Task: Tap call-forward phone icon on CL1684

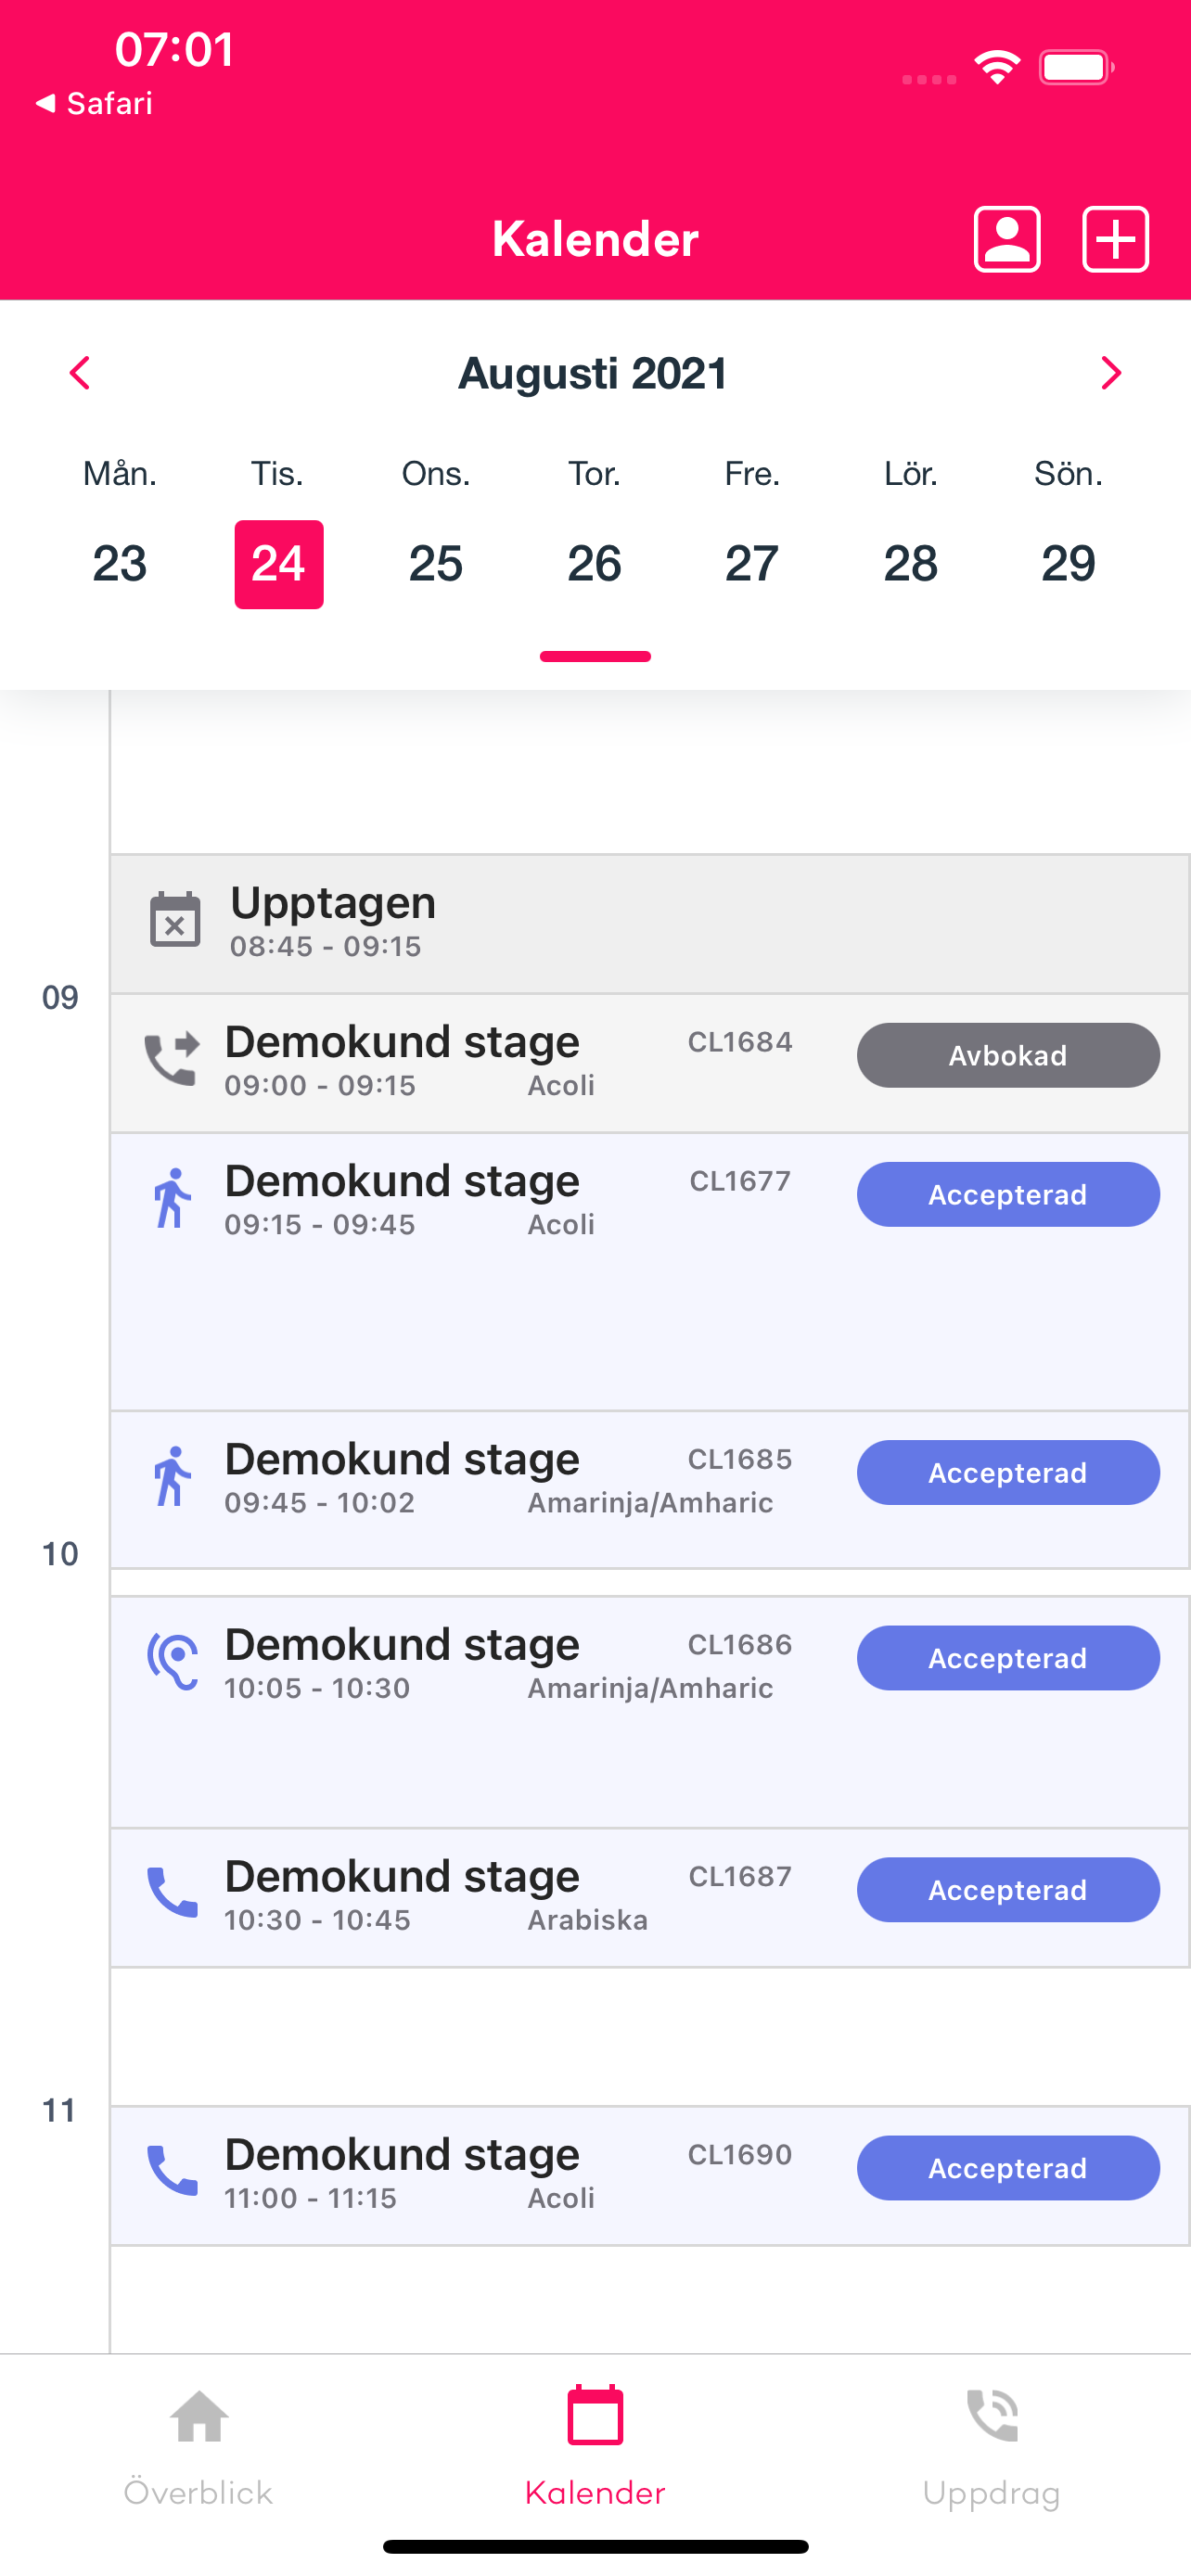Action: tap(172, 1059)
